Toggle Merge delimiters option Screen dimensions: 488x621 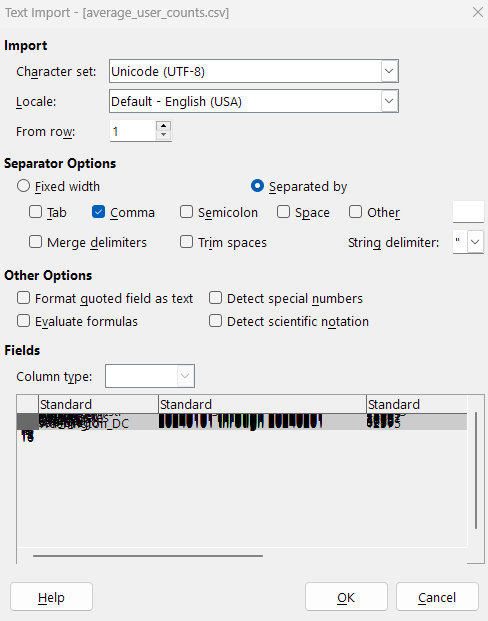(x=35, y=242)
